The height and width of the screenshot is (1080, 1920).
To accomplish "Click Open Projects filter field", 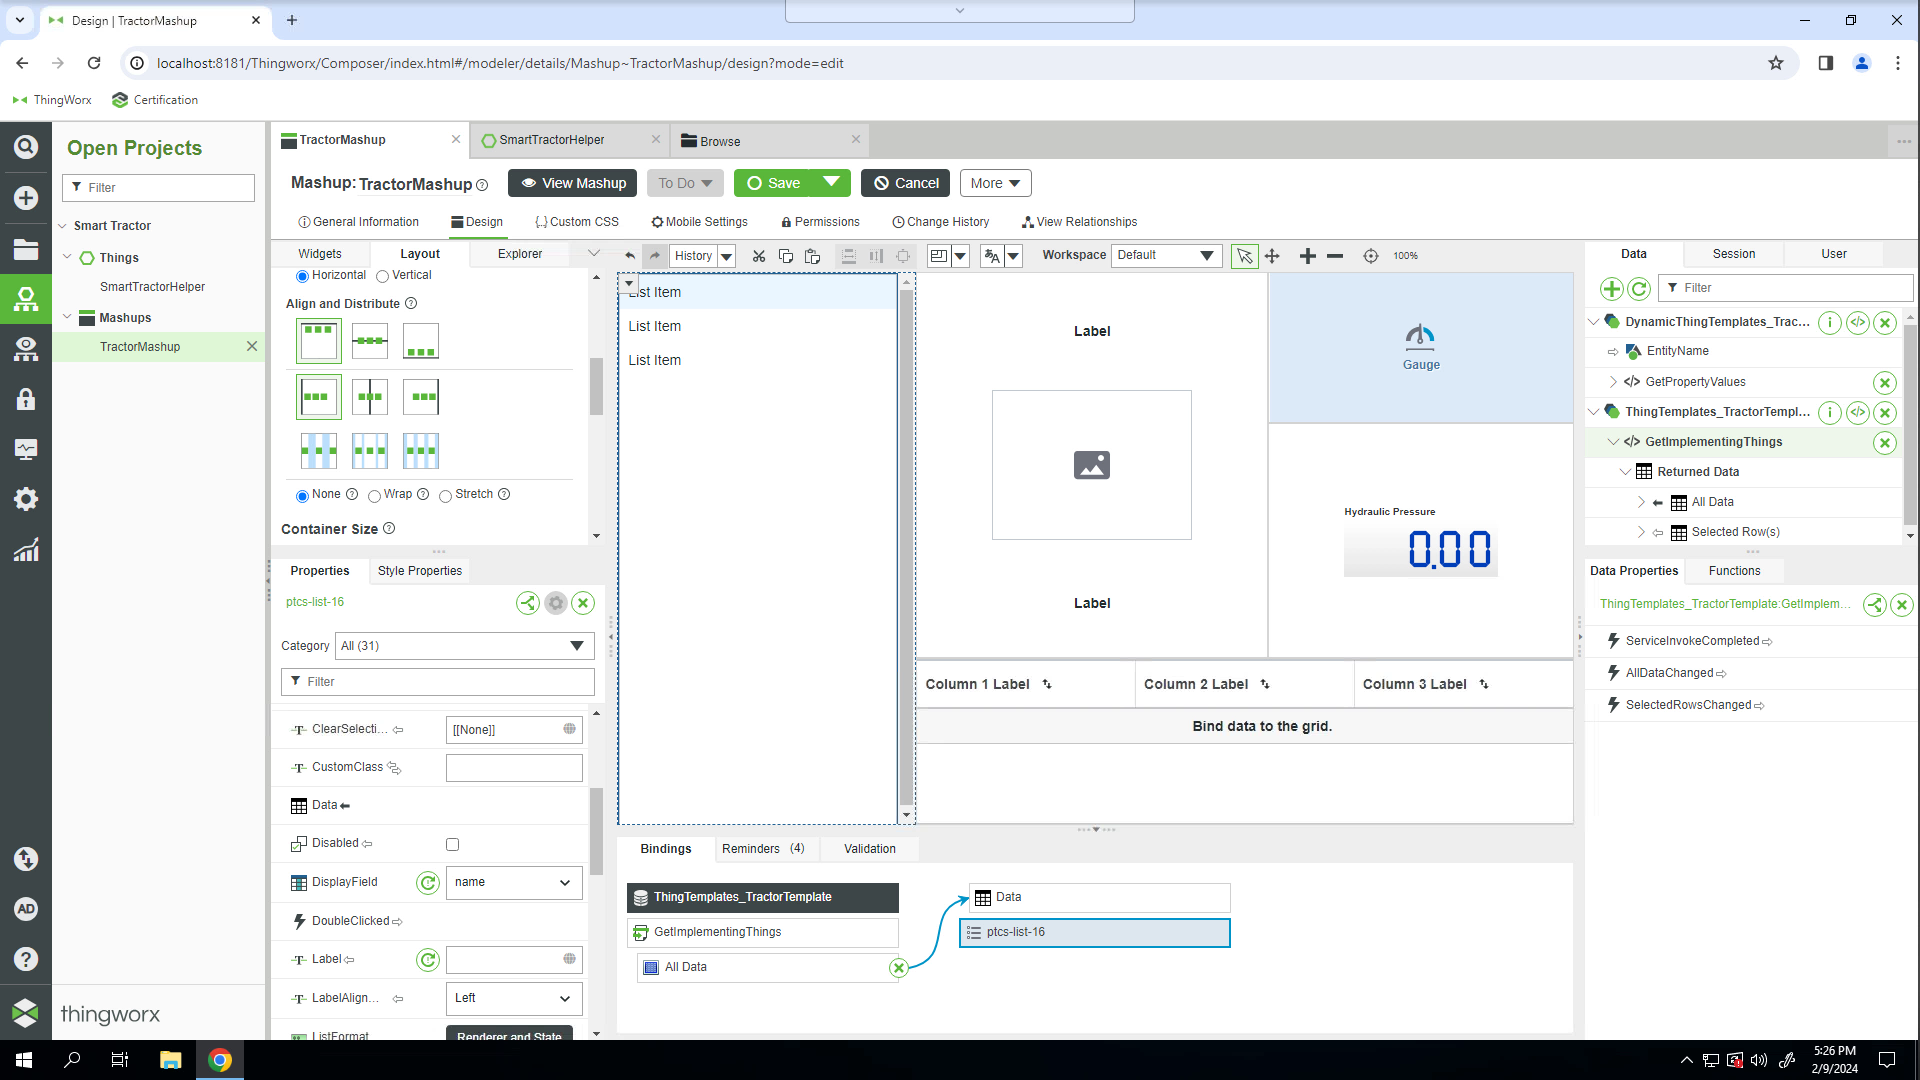I will pos(158,188).
